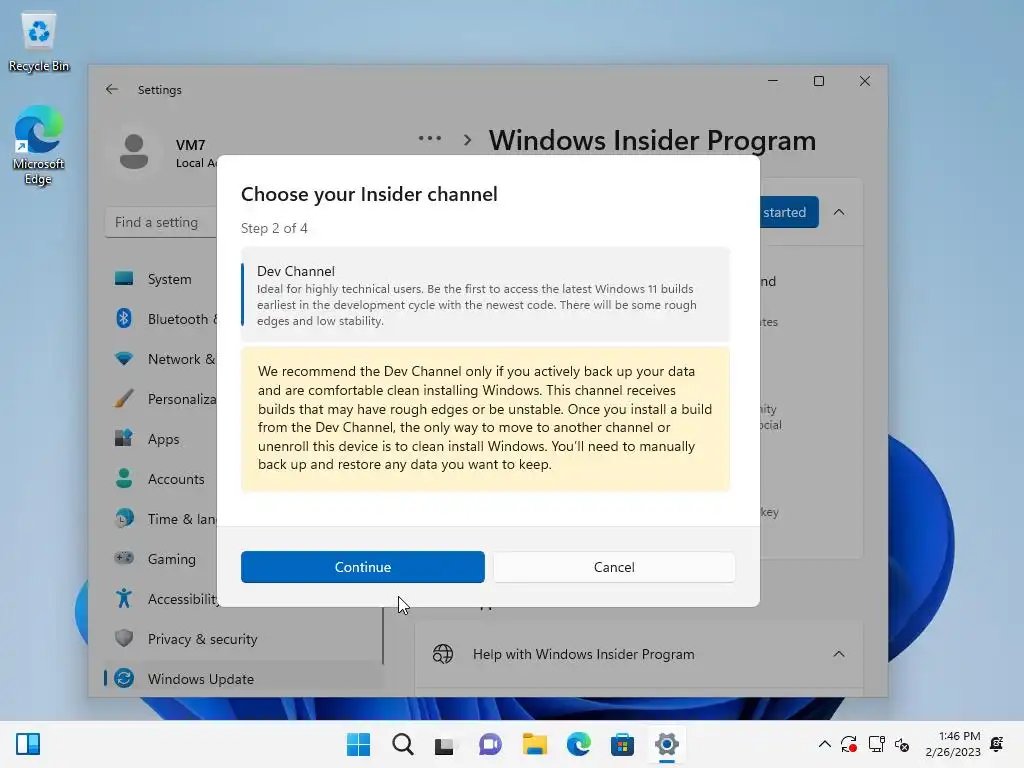Close the Settings window
Screen dimensions: 1024x768
click(865, 81)
